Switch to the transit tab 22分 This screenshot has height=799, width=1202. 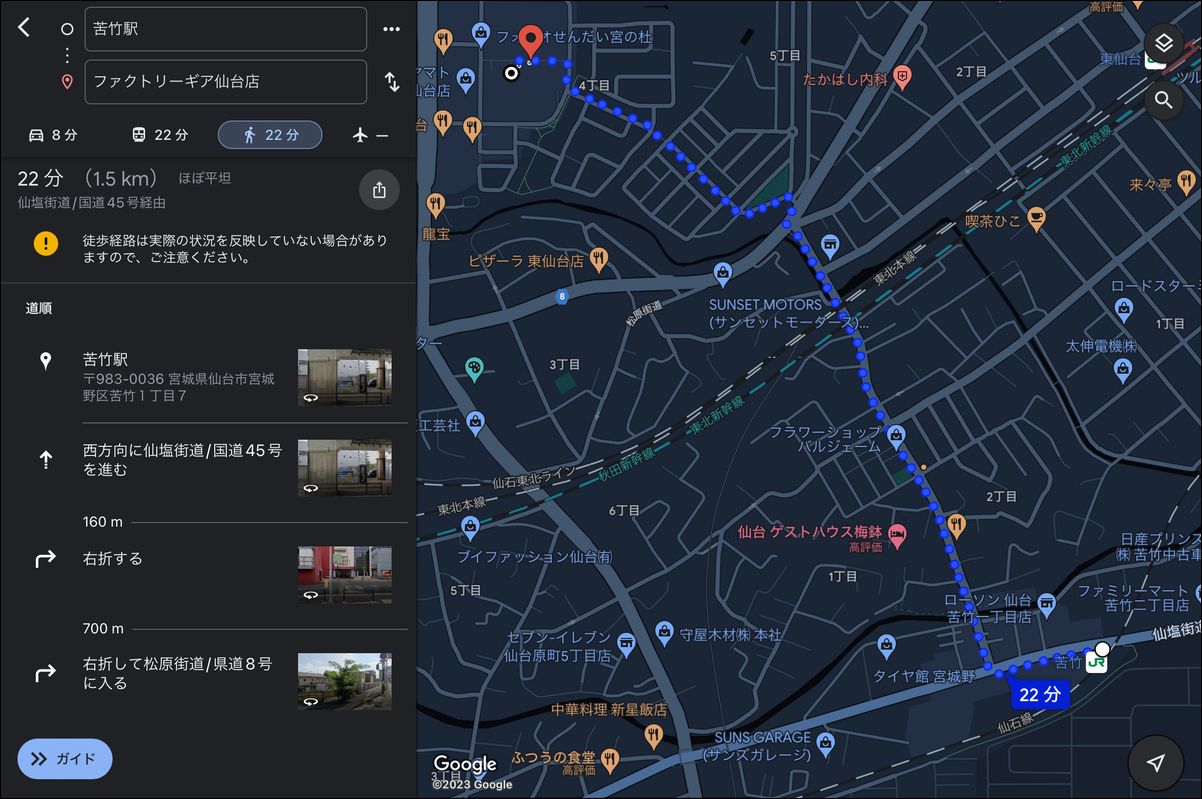159,135
